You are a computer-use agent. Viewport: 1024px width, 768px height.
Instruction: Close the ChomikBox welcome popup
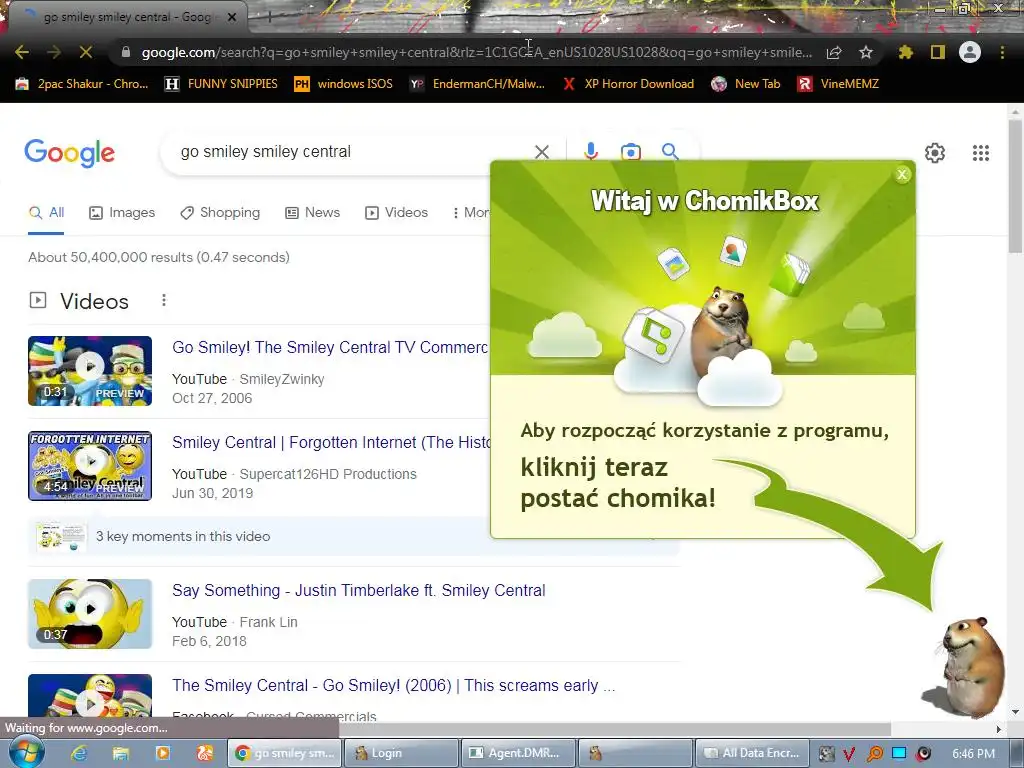click(902, 174)
